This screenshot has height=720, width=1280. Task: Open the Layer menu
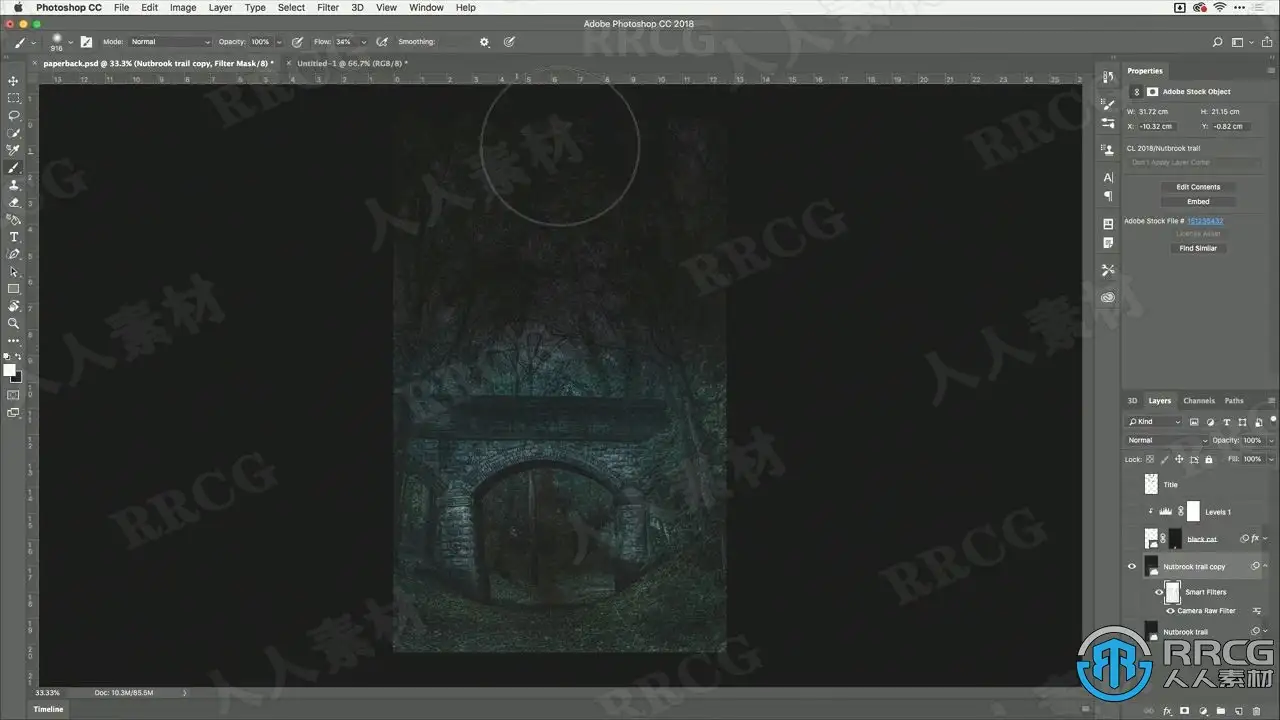pyautogui.click(x=220, y=7)
